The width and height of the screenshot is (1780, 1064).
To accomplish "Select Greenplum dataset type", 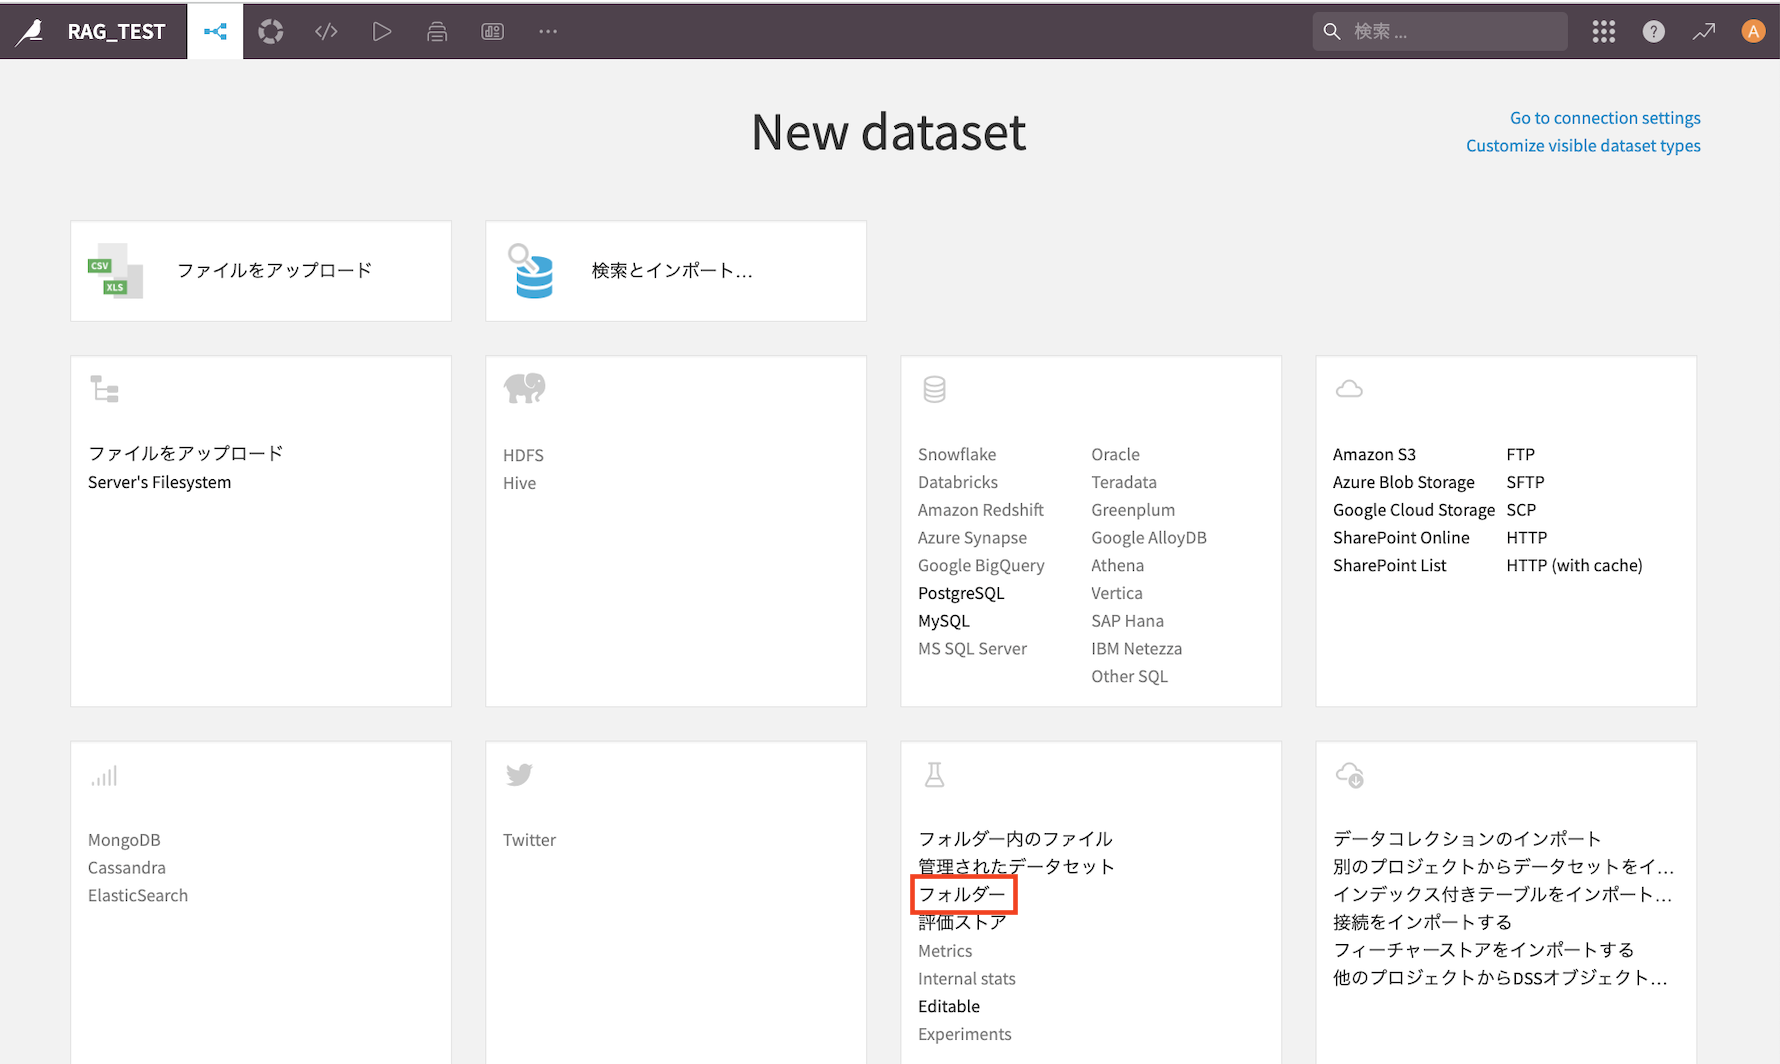I will (1133, 510).
